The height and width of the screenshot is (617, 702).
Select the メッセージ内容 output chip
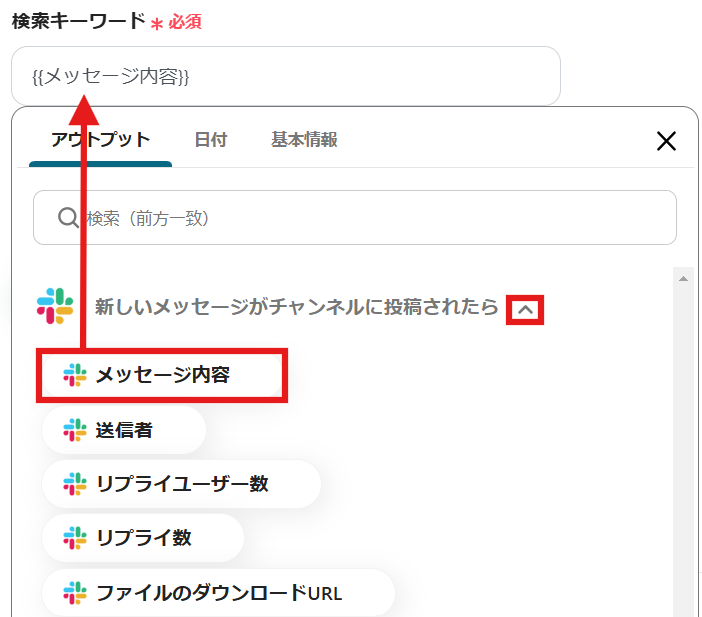[x=162, y=375]
